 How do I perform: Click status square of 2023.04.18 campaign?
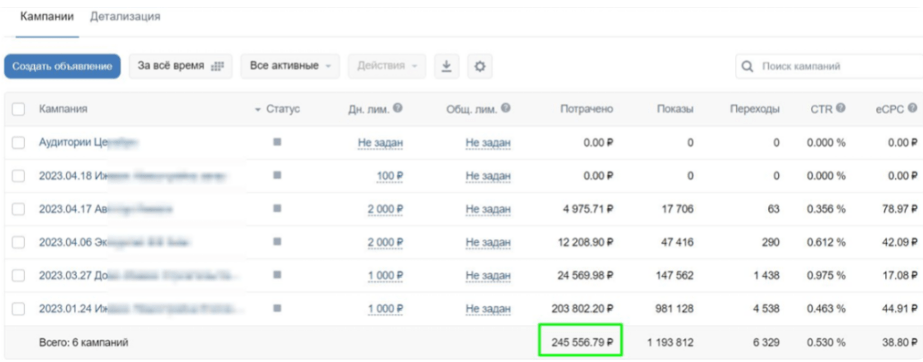pos(277,175)
